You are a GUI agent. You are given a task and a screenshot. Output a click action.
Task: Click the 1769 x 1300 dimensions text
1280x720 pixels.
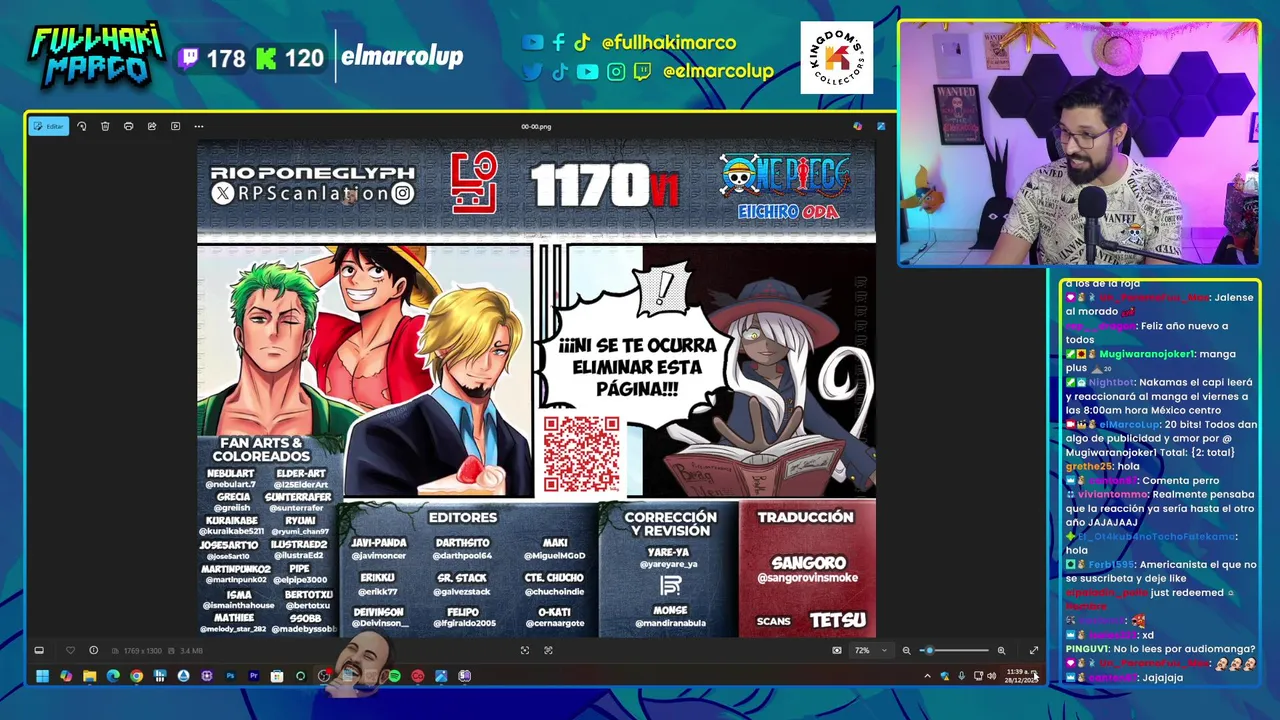(x=142, y=651)
